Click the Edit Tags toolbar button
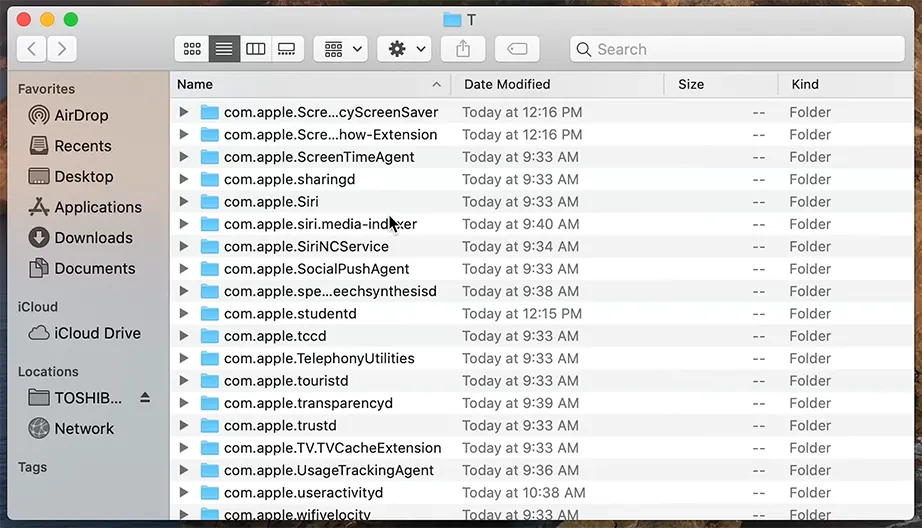This screenshot has height=528, width=922. click(517, 49)
